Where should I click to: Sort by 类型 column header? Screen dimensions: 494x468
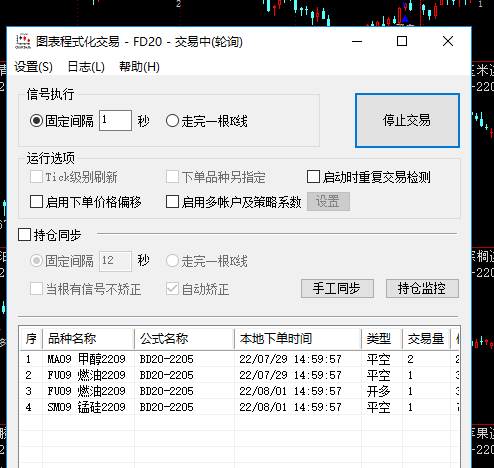point(382,339)
